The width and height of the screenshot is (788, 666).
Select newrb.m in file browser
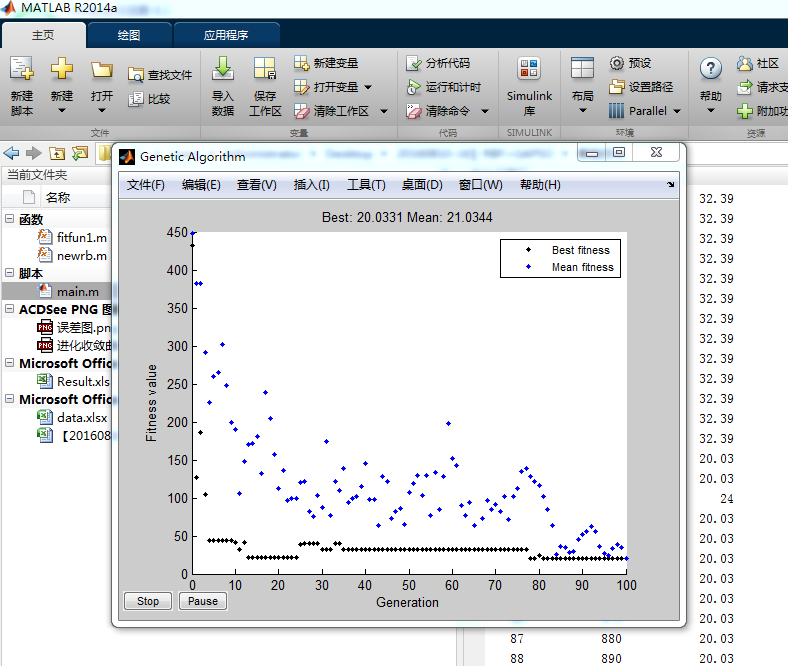[81, 256]
